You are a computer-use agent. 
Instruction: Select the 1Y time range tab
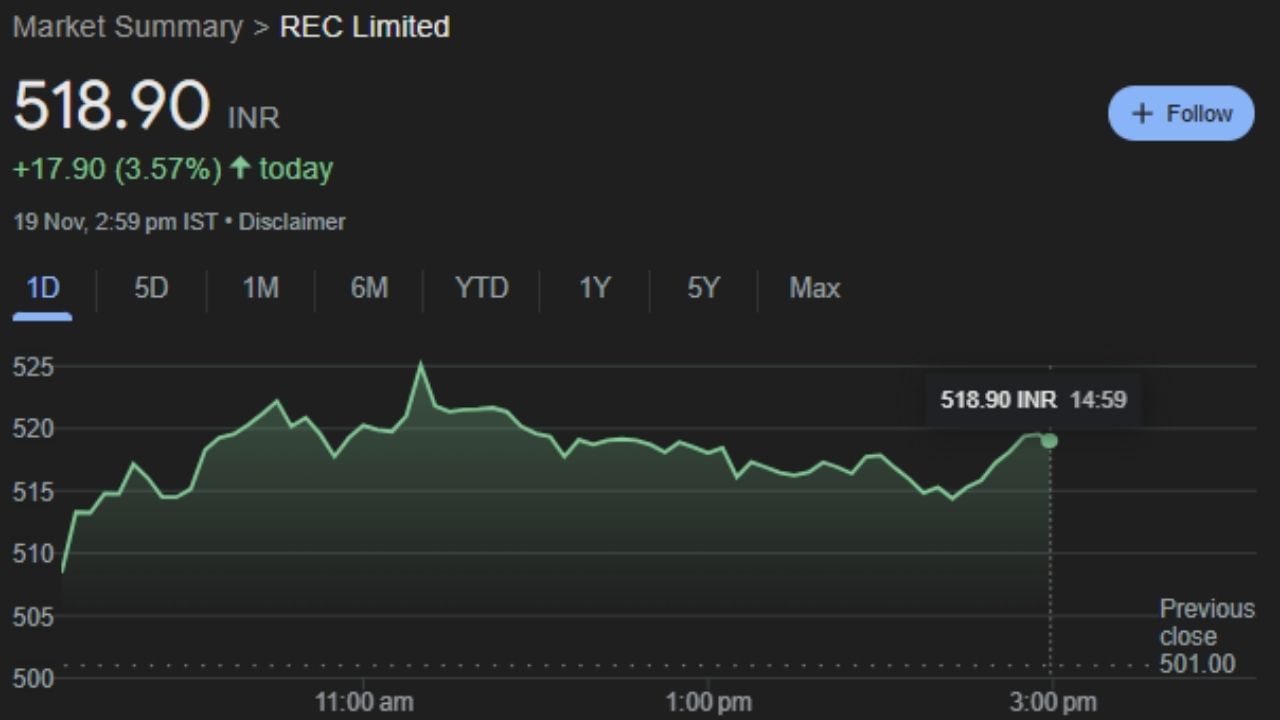click(x=594, y=289)
